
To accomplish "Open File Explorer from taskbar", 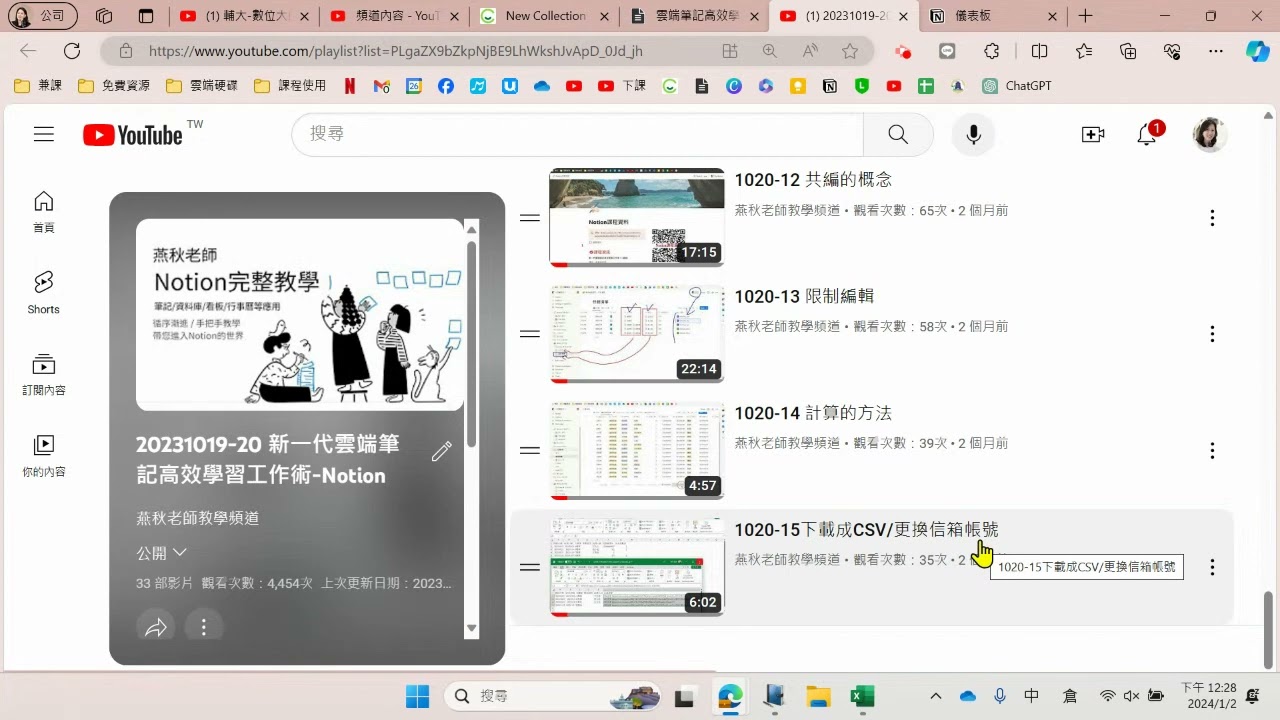I will pos(818,696).
